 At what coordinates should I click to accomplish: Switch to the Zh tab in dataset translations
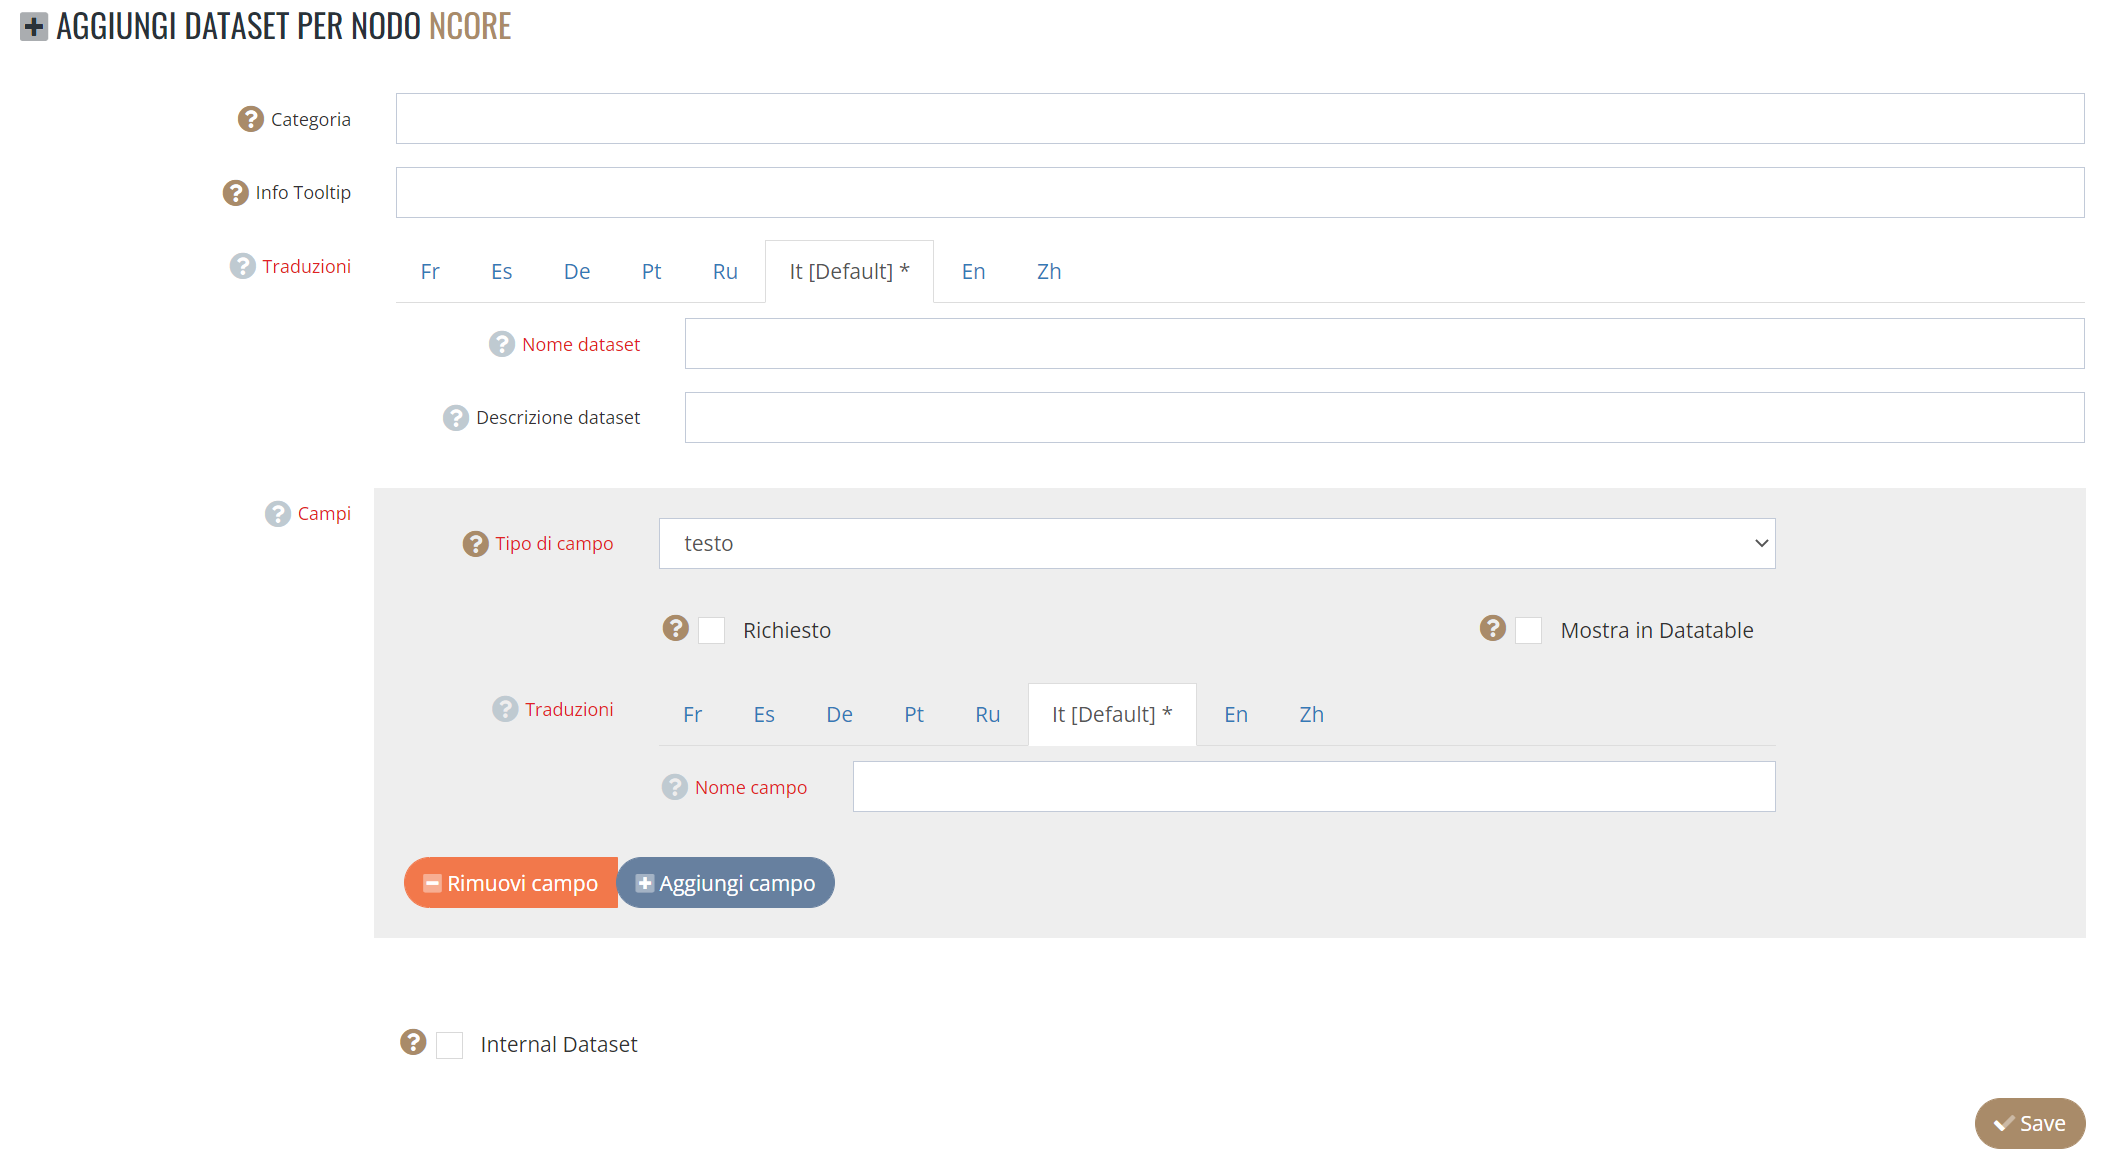coord(1049,272)
